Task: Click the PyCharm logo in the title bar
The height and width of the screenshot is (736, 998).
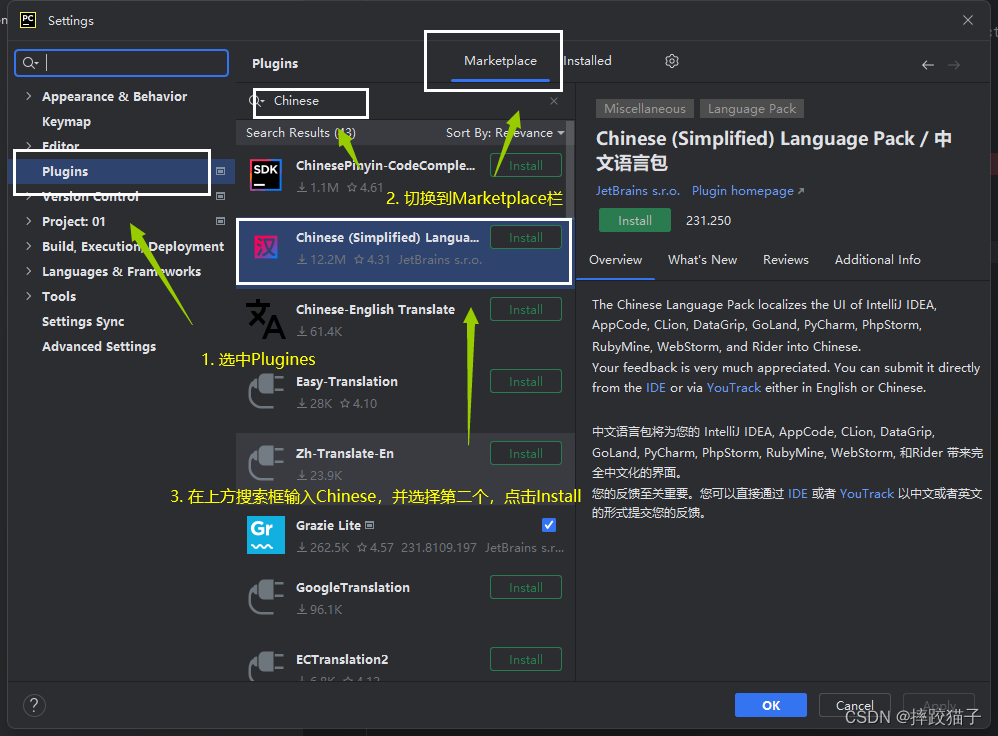Action: click(28, 20)
